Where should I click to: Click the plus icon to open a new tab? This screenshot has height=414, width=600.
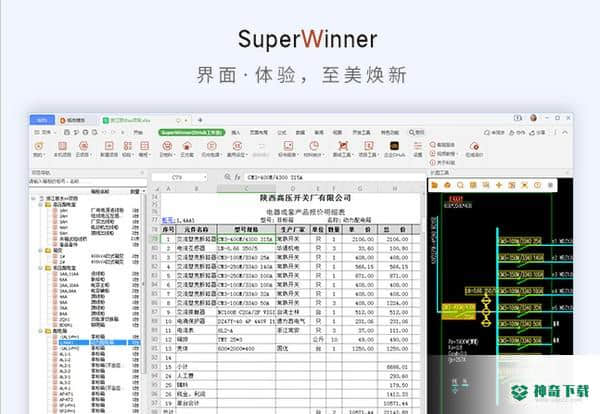[200, 120]
